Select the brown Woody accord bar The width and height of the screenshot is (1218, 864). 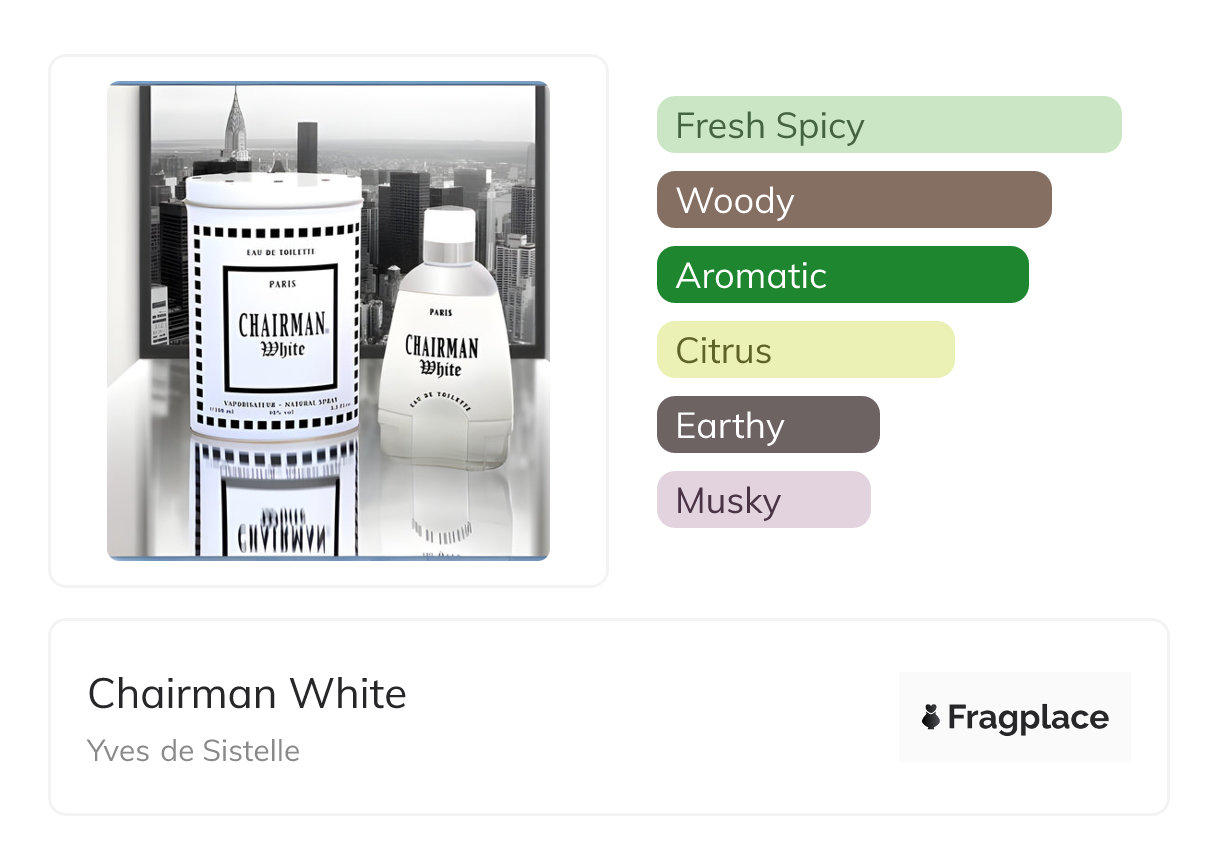(x=853, y=200)
